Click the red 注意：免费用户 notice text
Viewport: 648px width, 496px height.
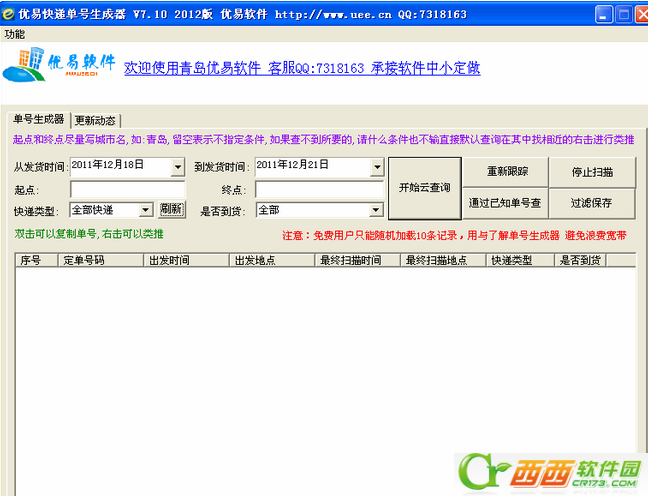tap(454, 236)
